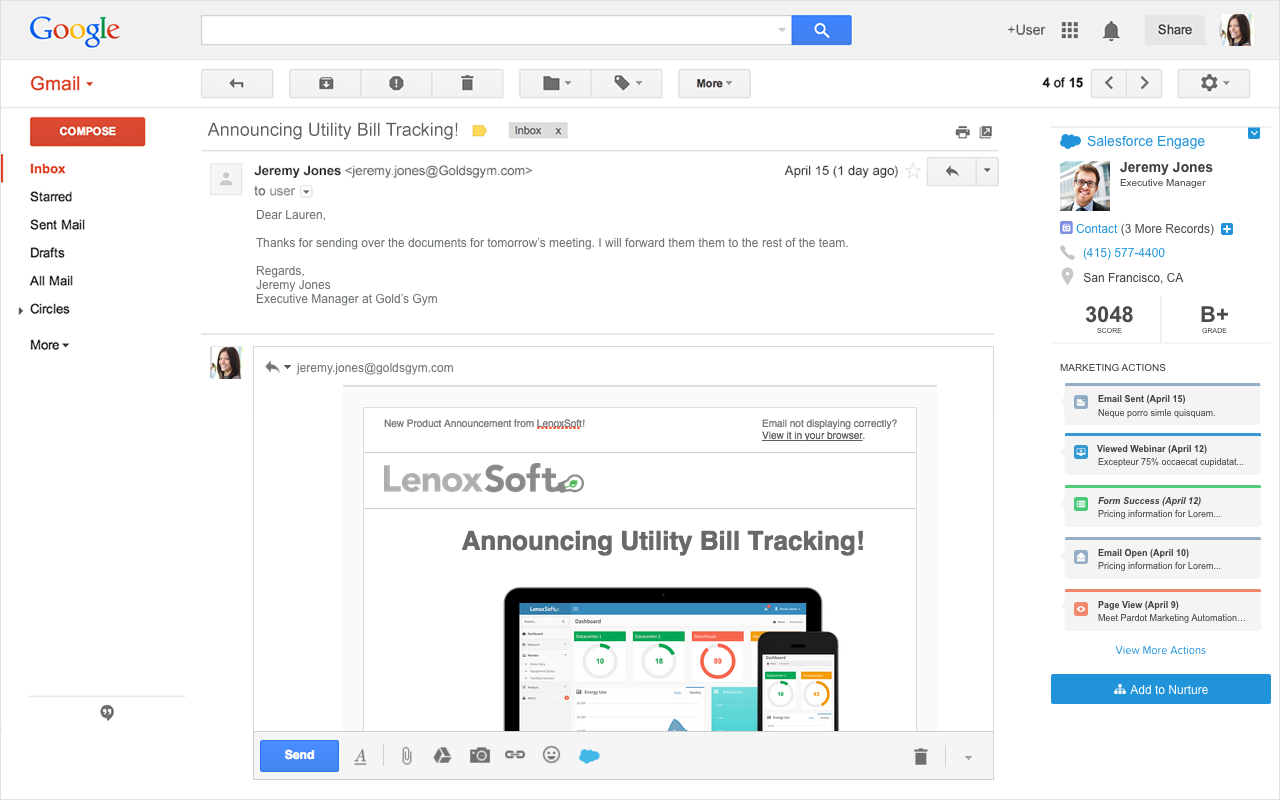Viewport: 1280px width, 800px height.
Task: Click Add to Nurture button
Action: pyautogui.click(x=1161, y=689)
